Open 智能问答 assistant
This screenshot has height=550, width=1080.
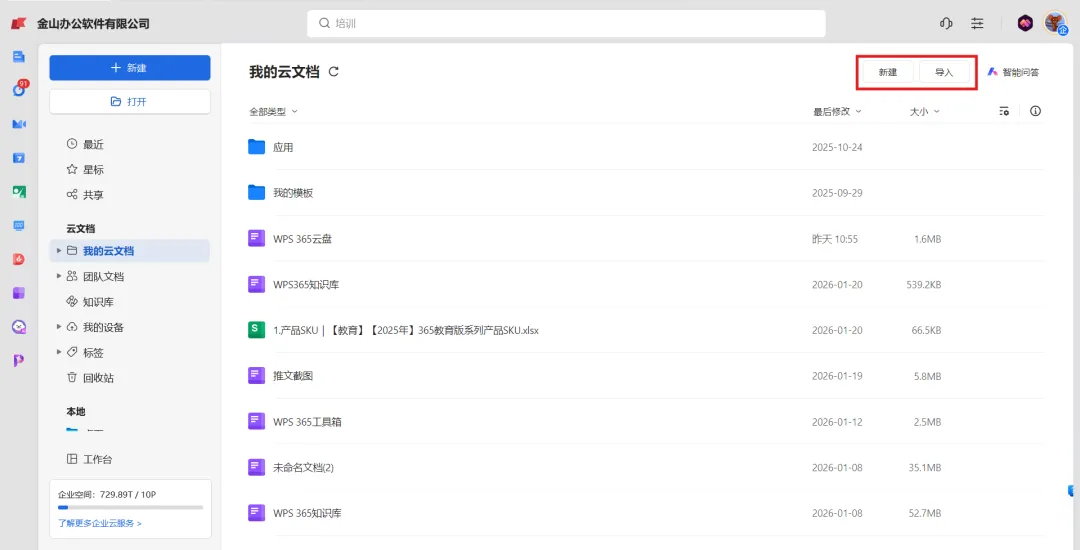click(1013, 72)
